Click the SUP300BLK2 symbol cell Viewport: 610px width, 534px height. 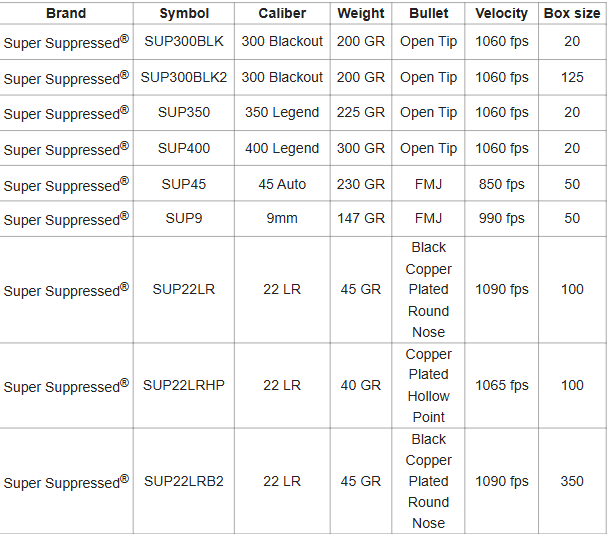click(184, 77)
